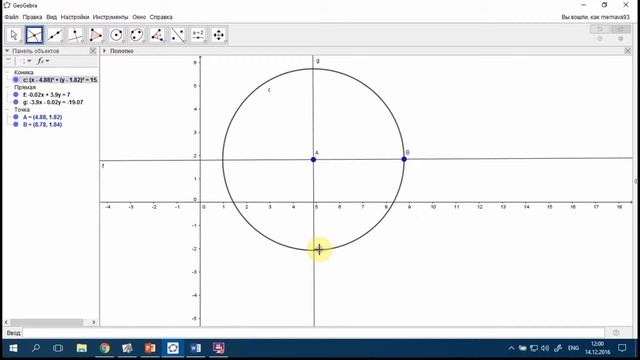
Task: Collapse the Conic category
Action: click(x=7, y=72)
